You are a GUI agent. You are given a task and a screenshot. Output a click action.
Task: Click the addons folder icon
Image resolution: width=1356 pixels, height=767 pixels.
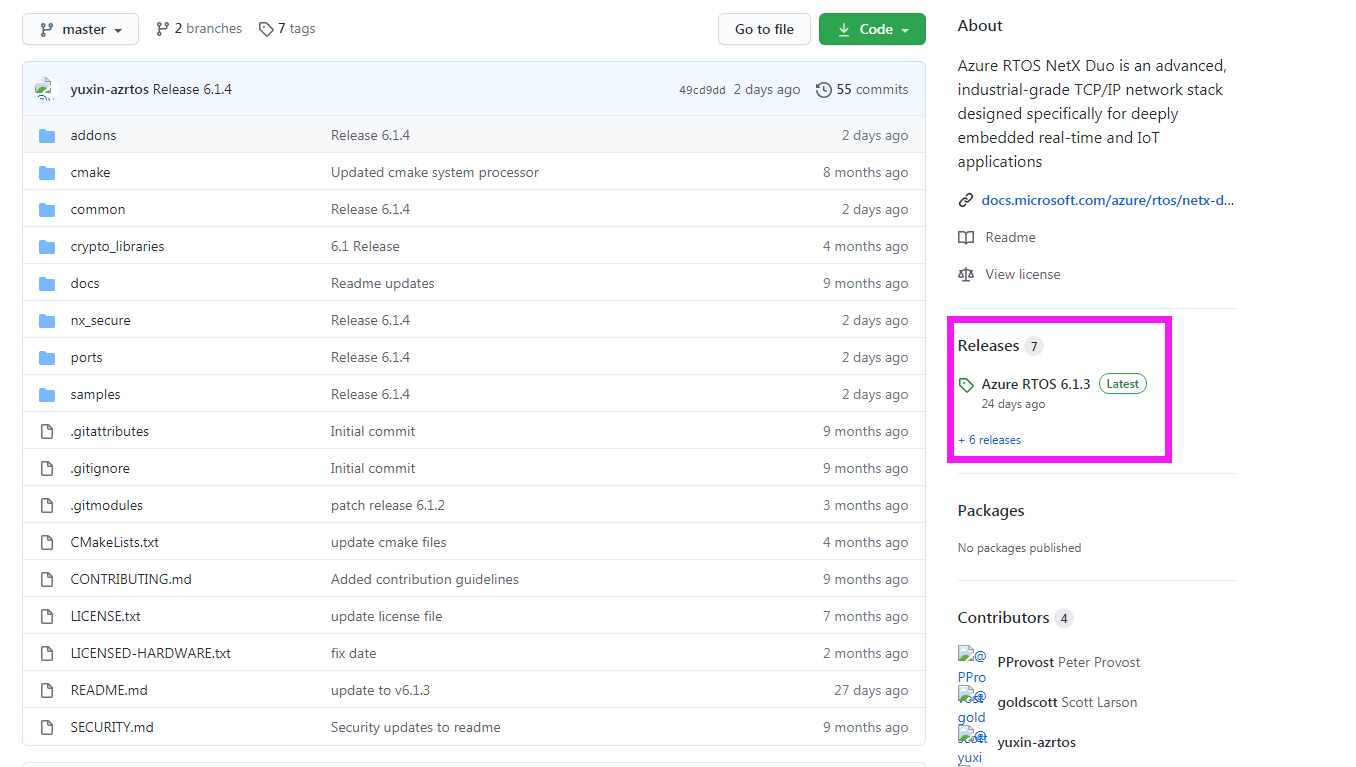coord(47,135)
